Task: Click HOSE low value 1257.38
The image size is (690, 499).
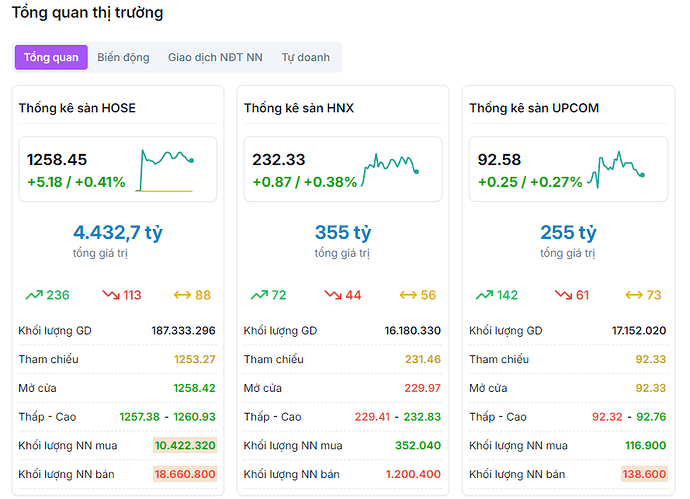Action: tap(139, 416)
